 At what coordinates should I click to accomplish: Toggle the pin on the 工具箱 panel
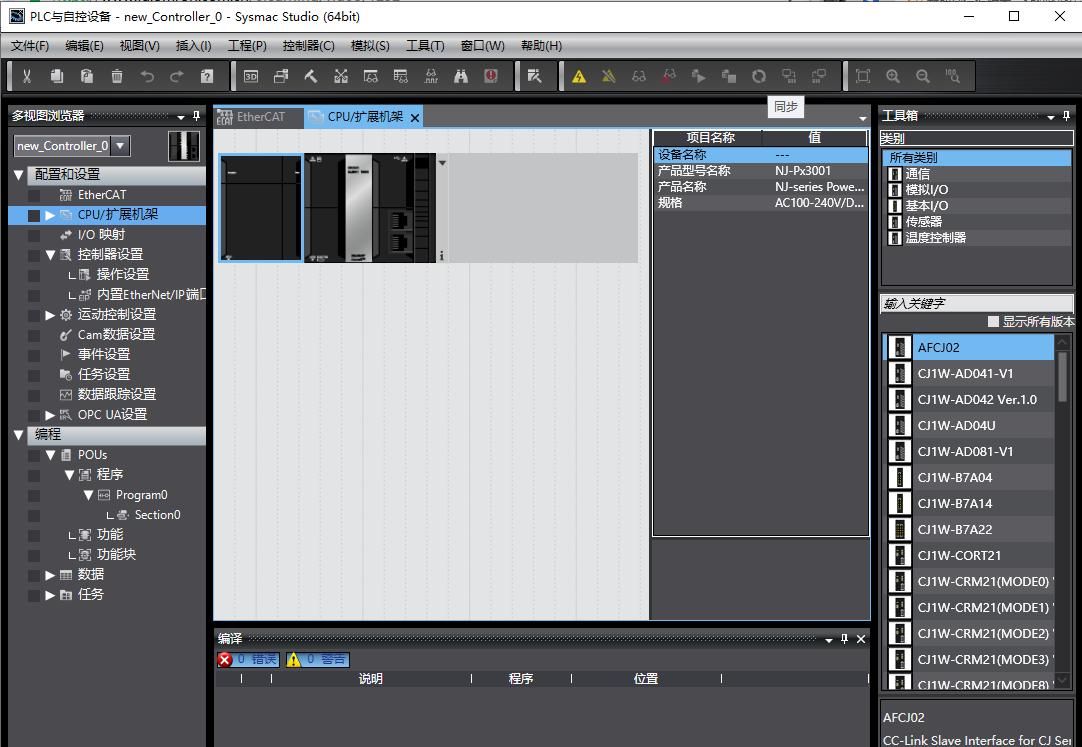pos(1066,116)
